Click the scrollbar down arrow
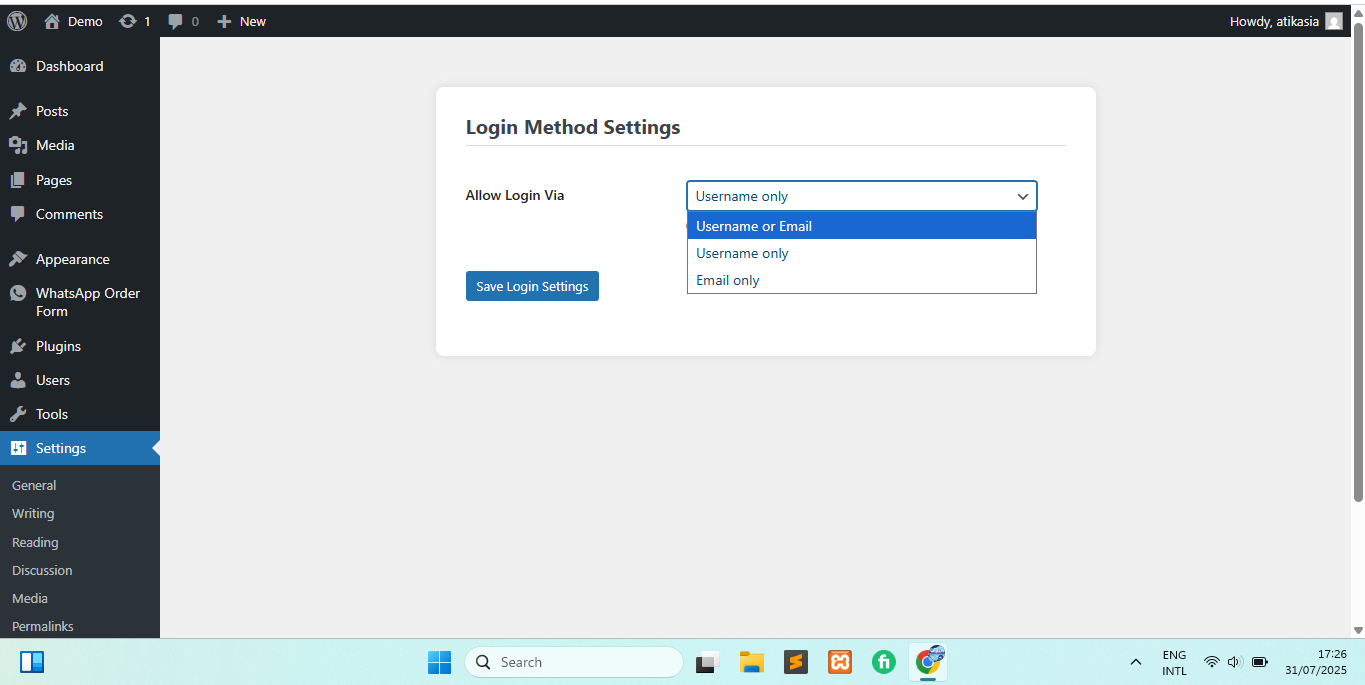The width and height of the screenshot is (1365, 685). (1358, 630)
